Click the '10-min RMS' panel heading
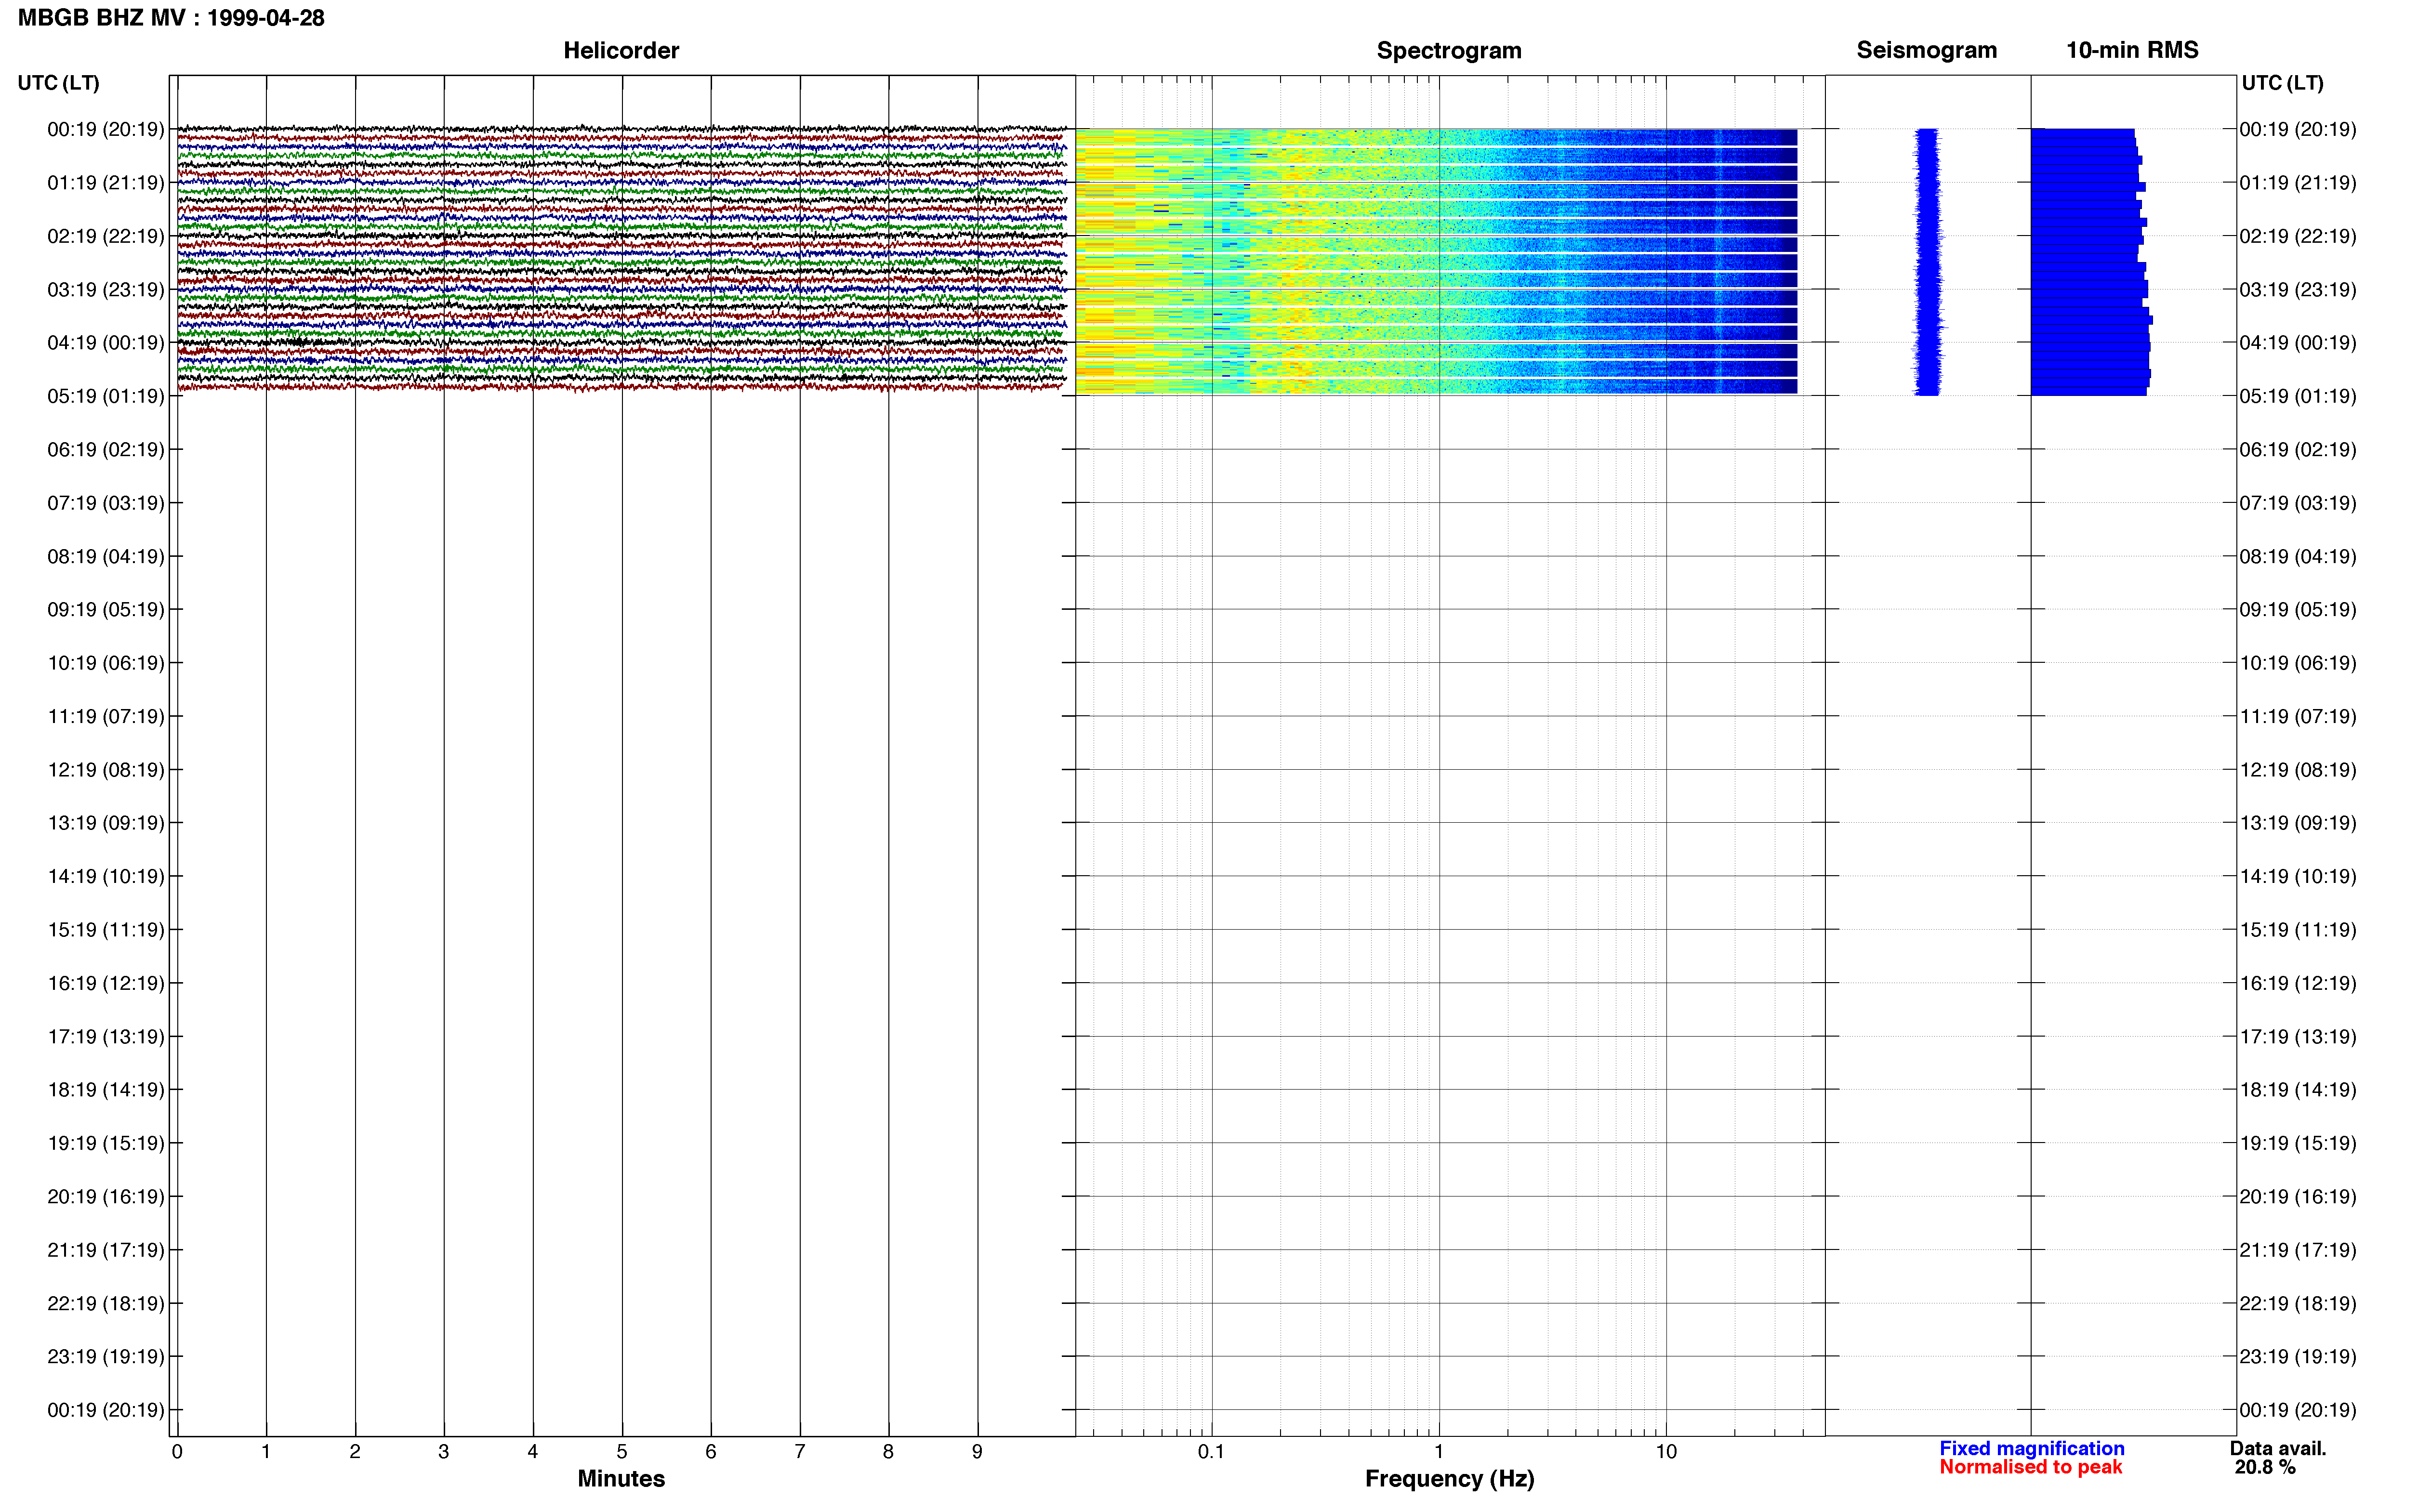 click(x=2132, y=50)
